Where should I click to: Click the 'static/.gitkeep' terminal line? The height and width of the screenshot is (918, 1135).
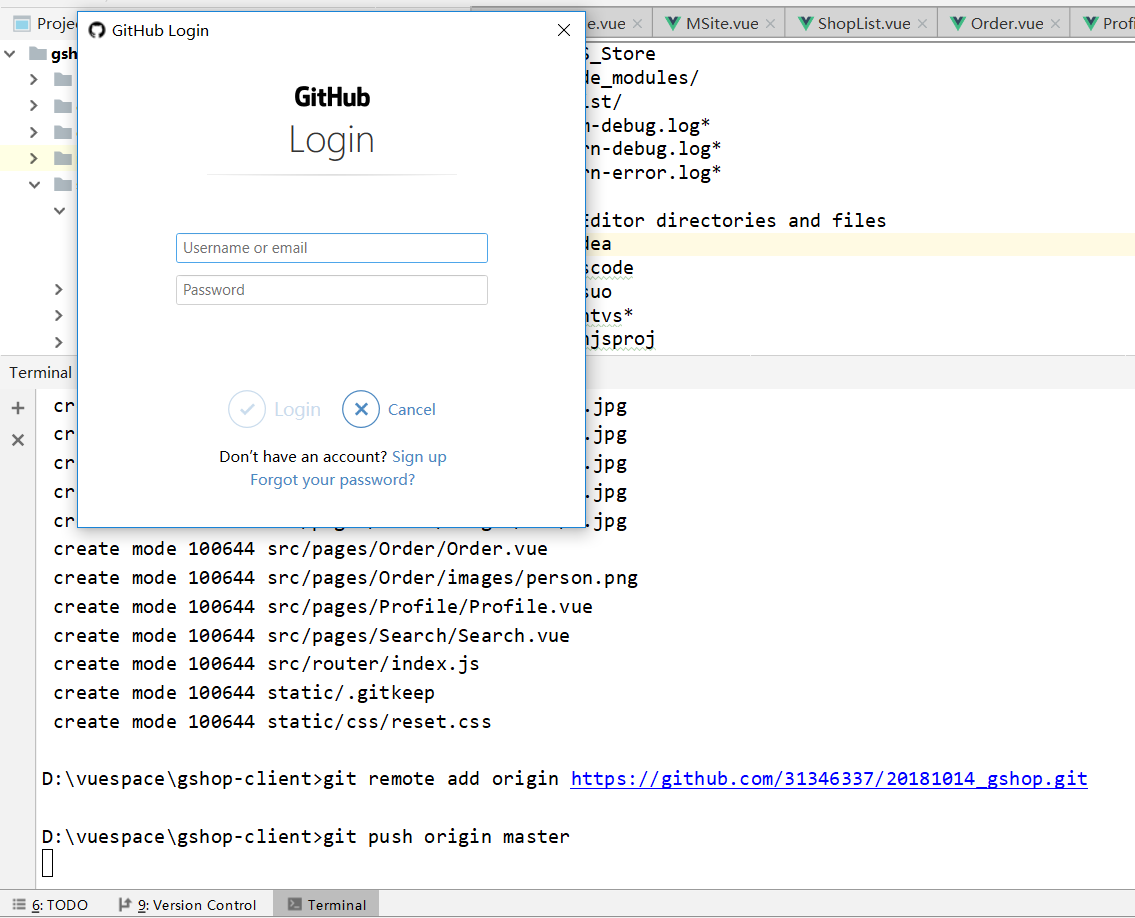(244, 693)
